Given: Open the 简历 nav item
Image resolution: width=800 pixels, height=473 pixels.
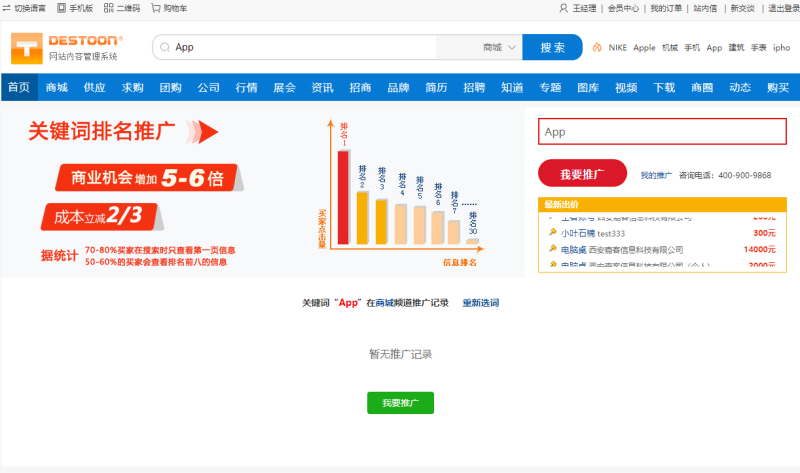Looking at the screenshot, I should (x=436, y=88).
